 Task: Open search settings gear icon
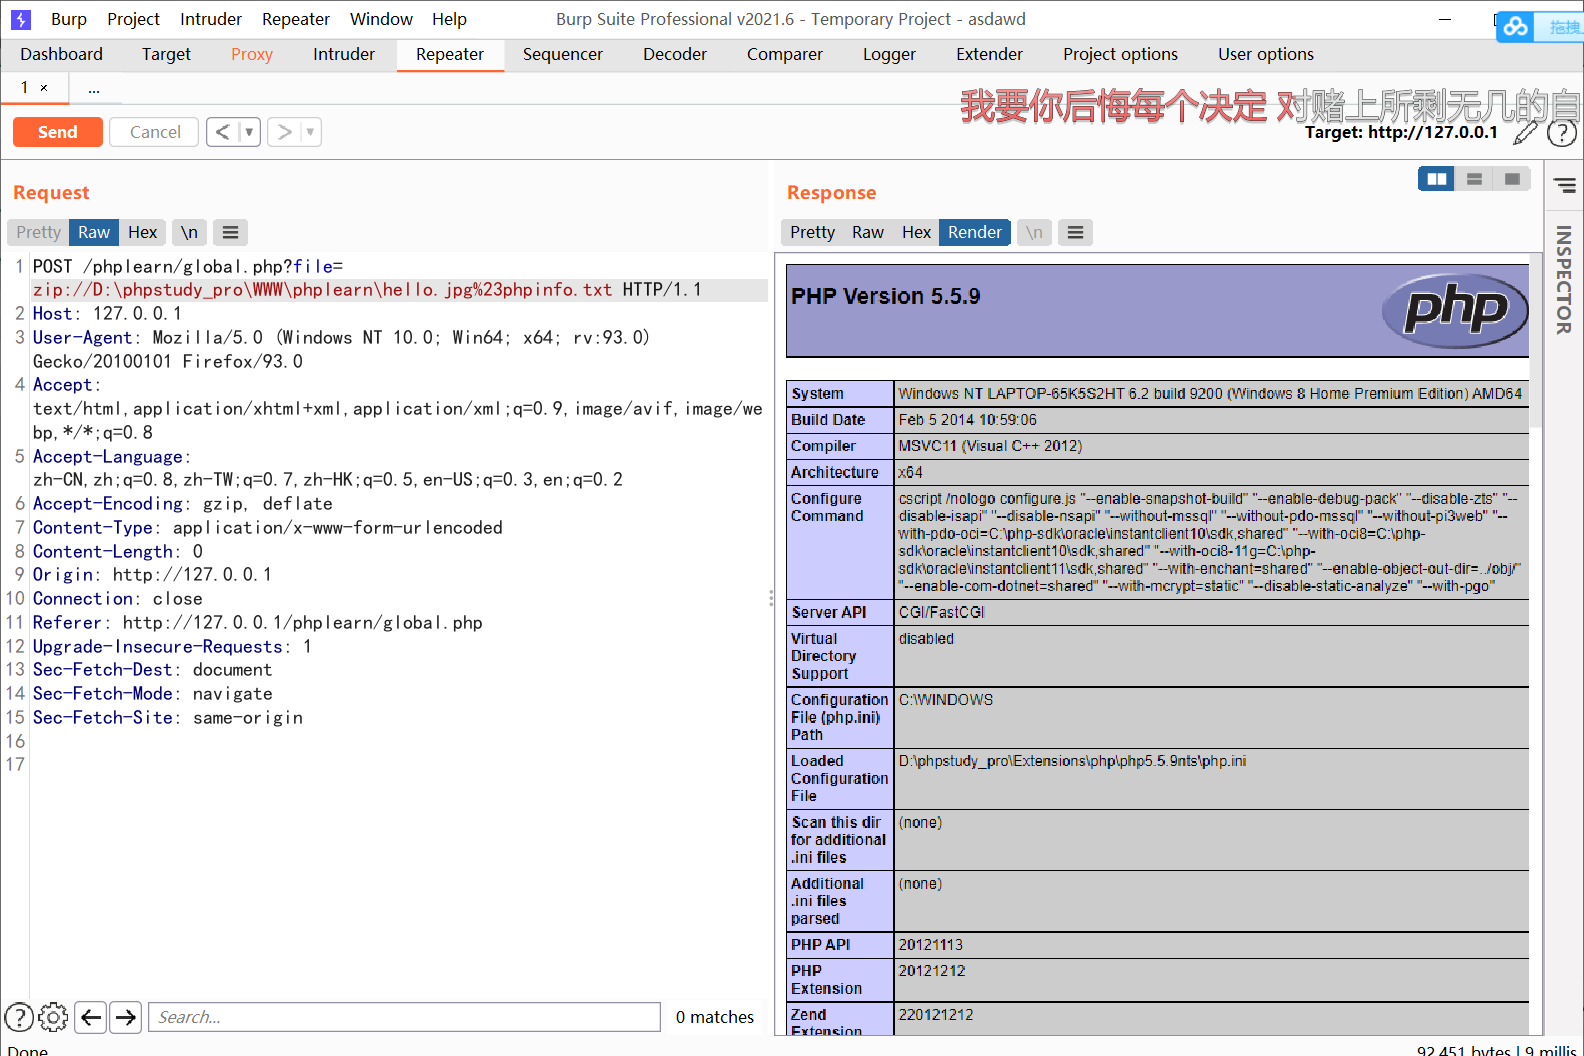click(x=53, y=1017)
